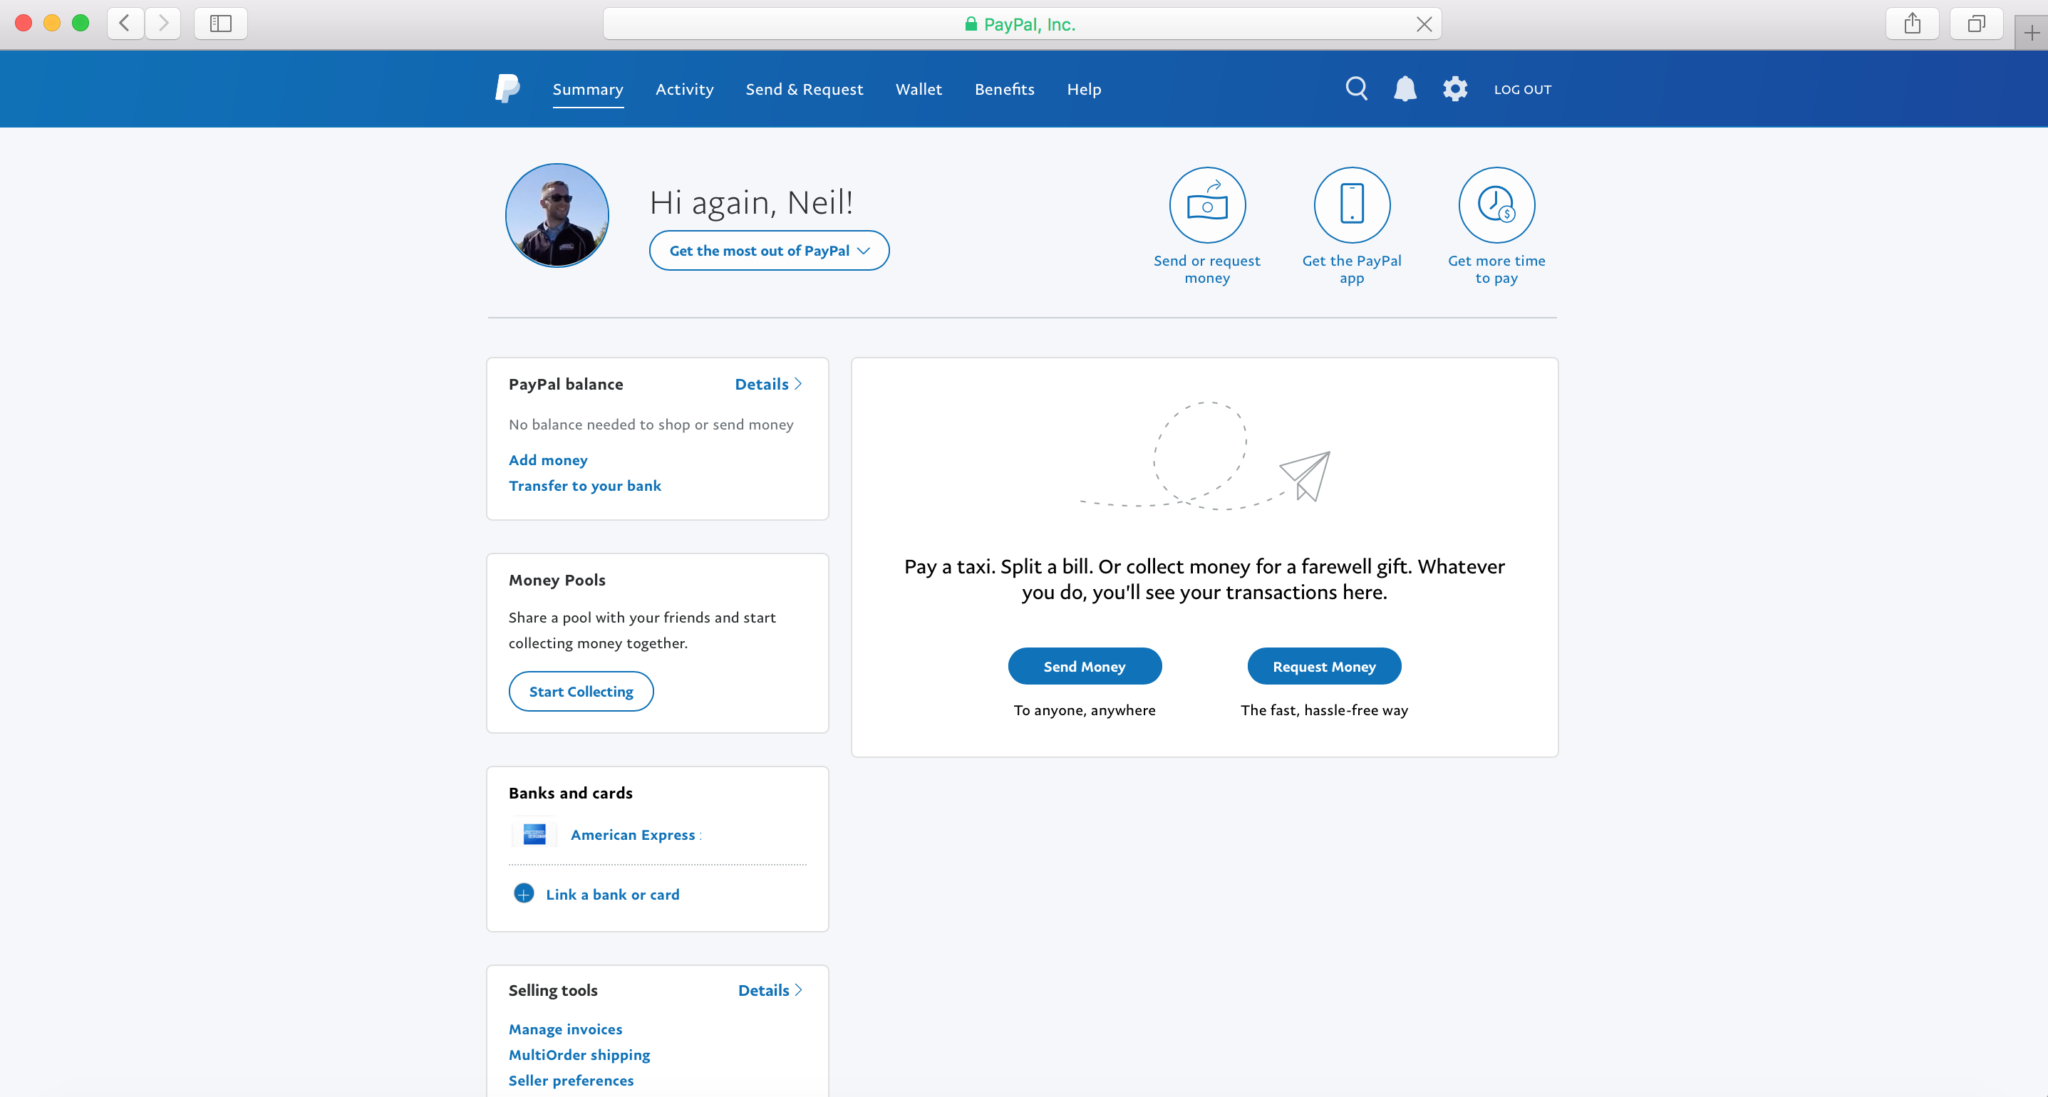
Task: Click Transfer to your bank link
Action: click(x=585, y=486)
